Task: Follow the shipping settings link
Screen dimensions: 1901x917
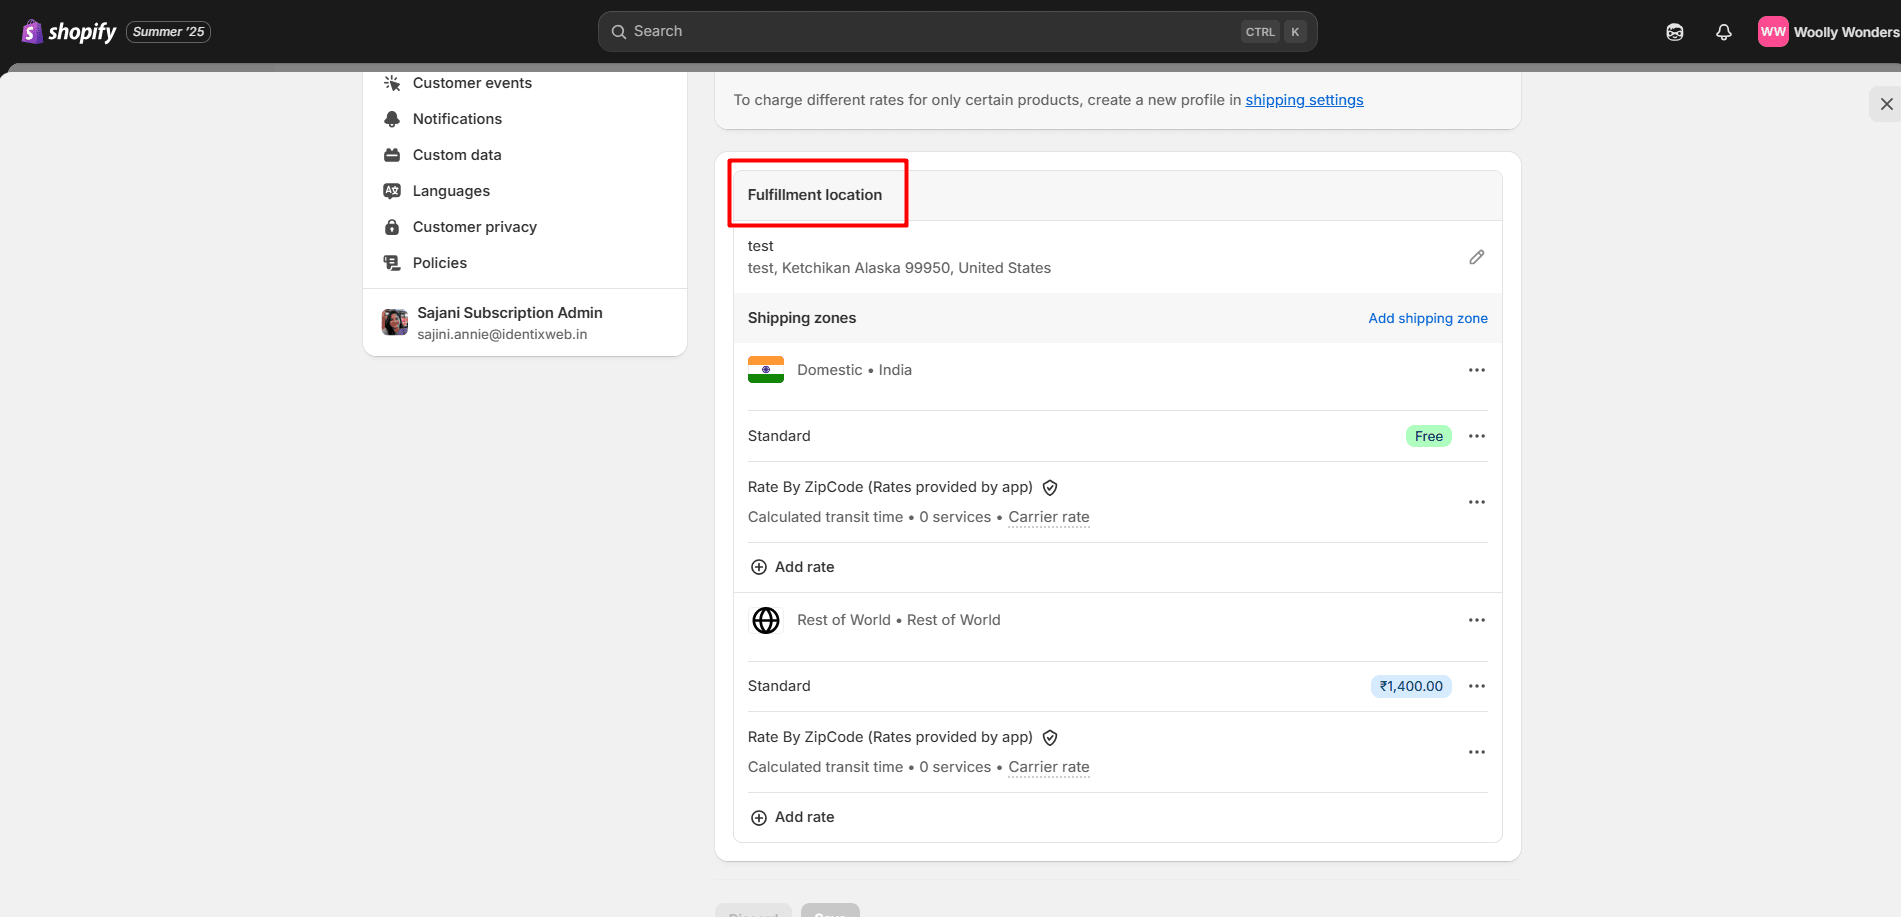Action: [1304, 100]
